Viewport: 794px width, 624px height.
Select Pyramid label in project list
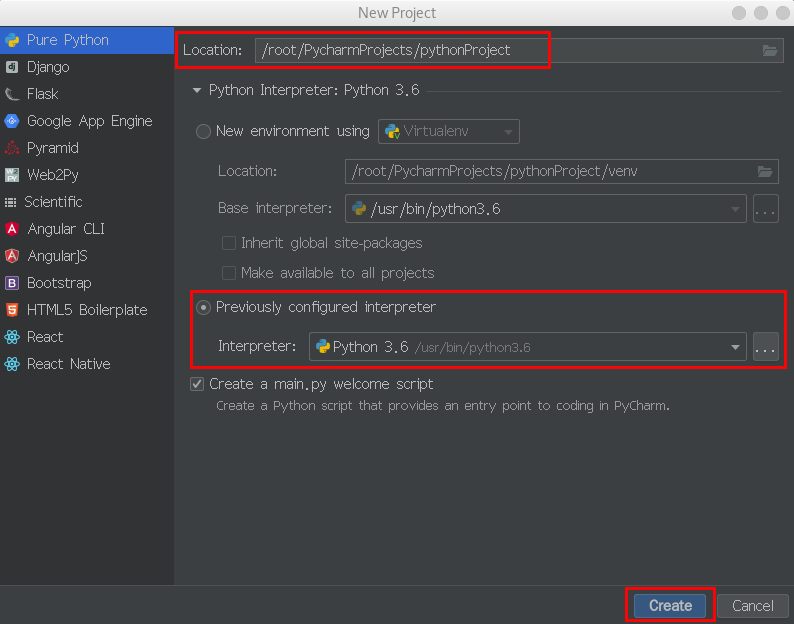pos(53,148)
